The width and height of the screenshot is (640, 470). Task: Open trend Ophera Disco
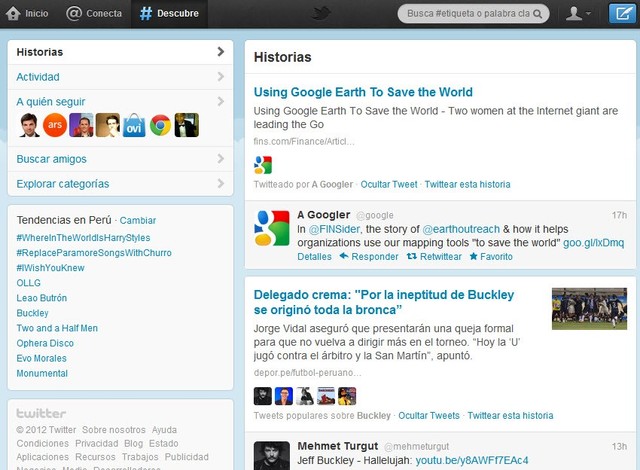point(45,343)
